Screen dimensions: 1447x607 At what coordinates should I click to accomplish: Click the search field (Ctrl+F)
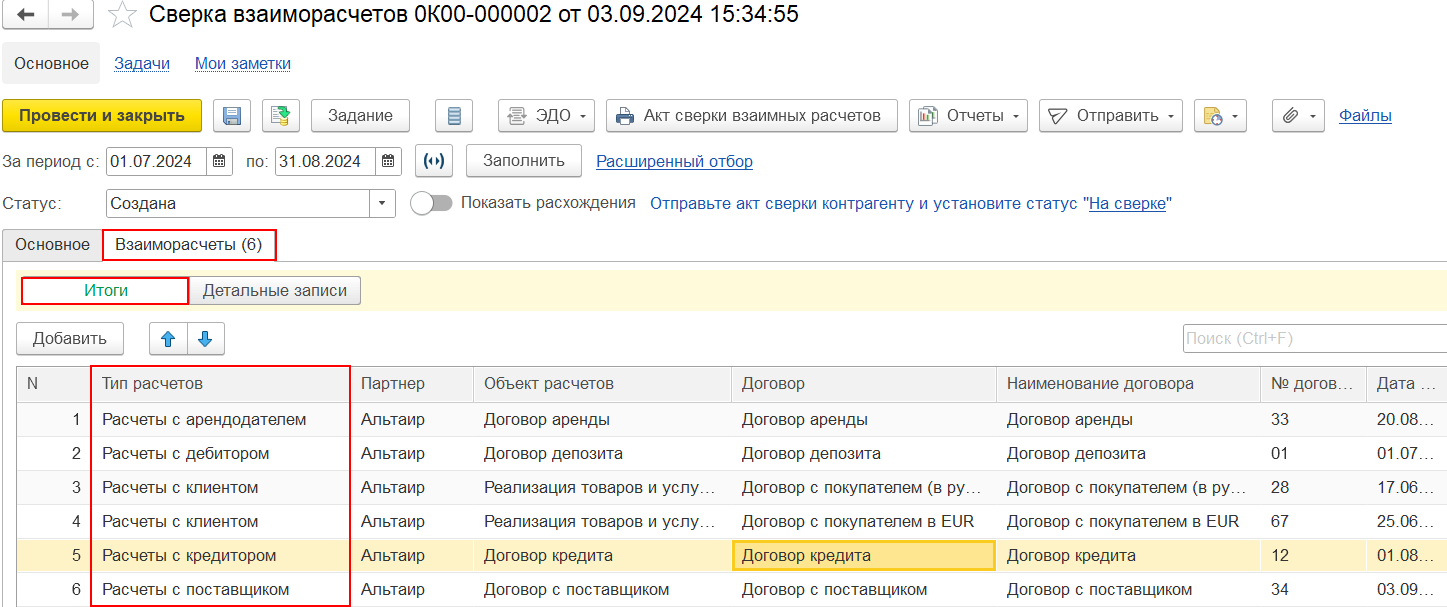tap(1314, 339)
